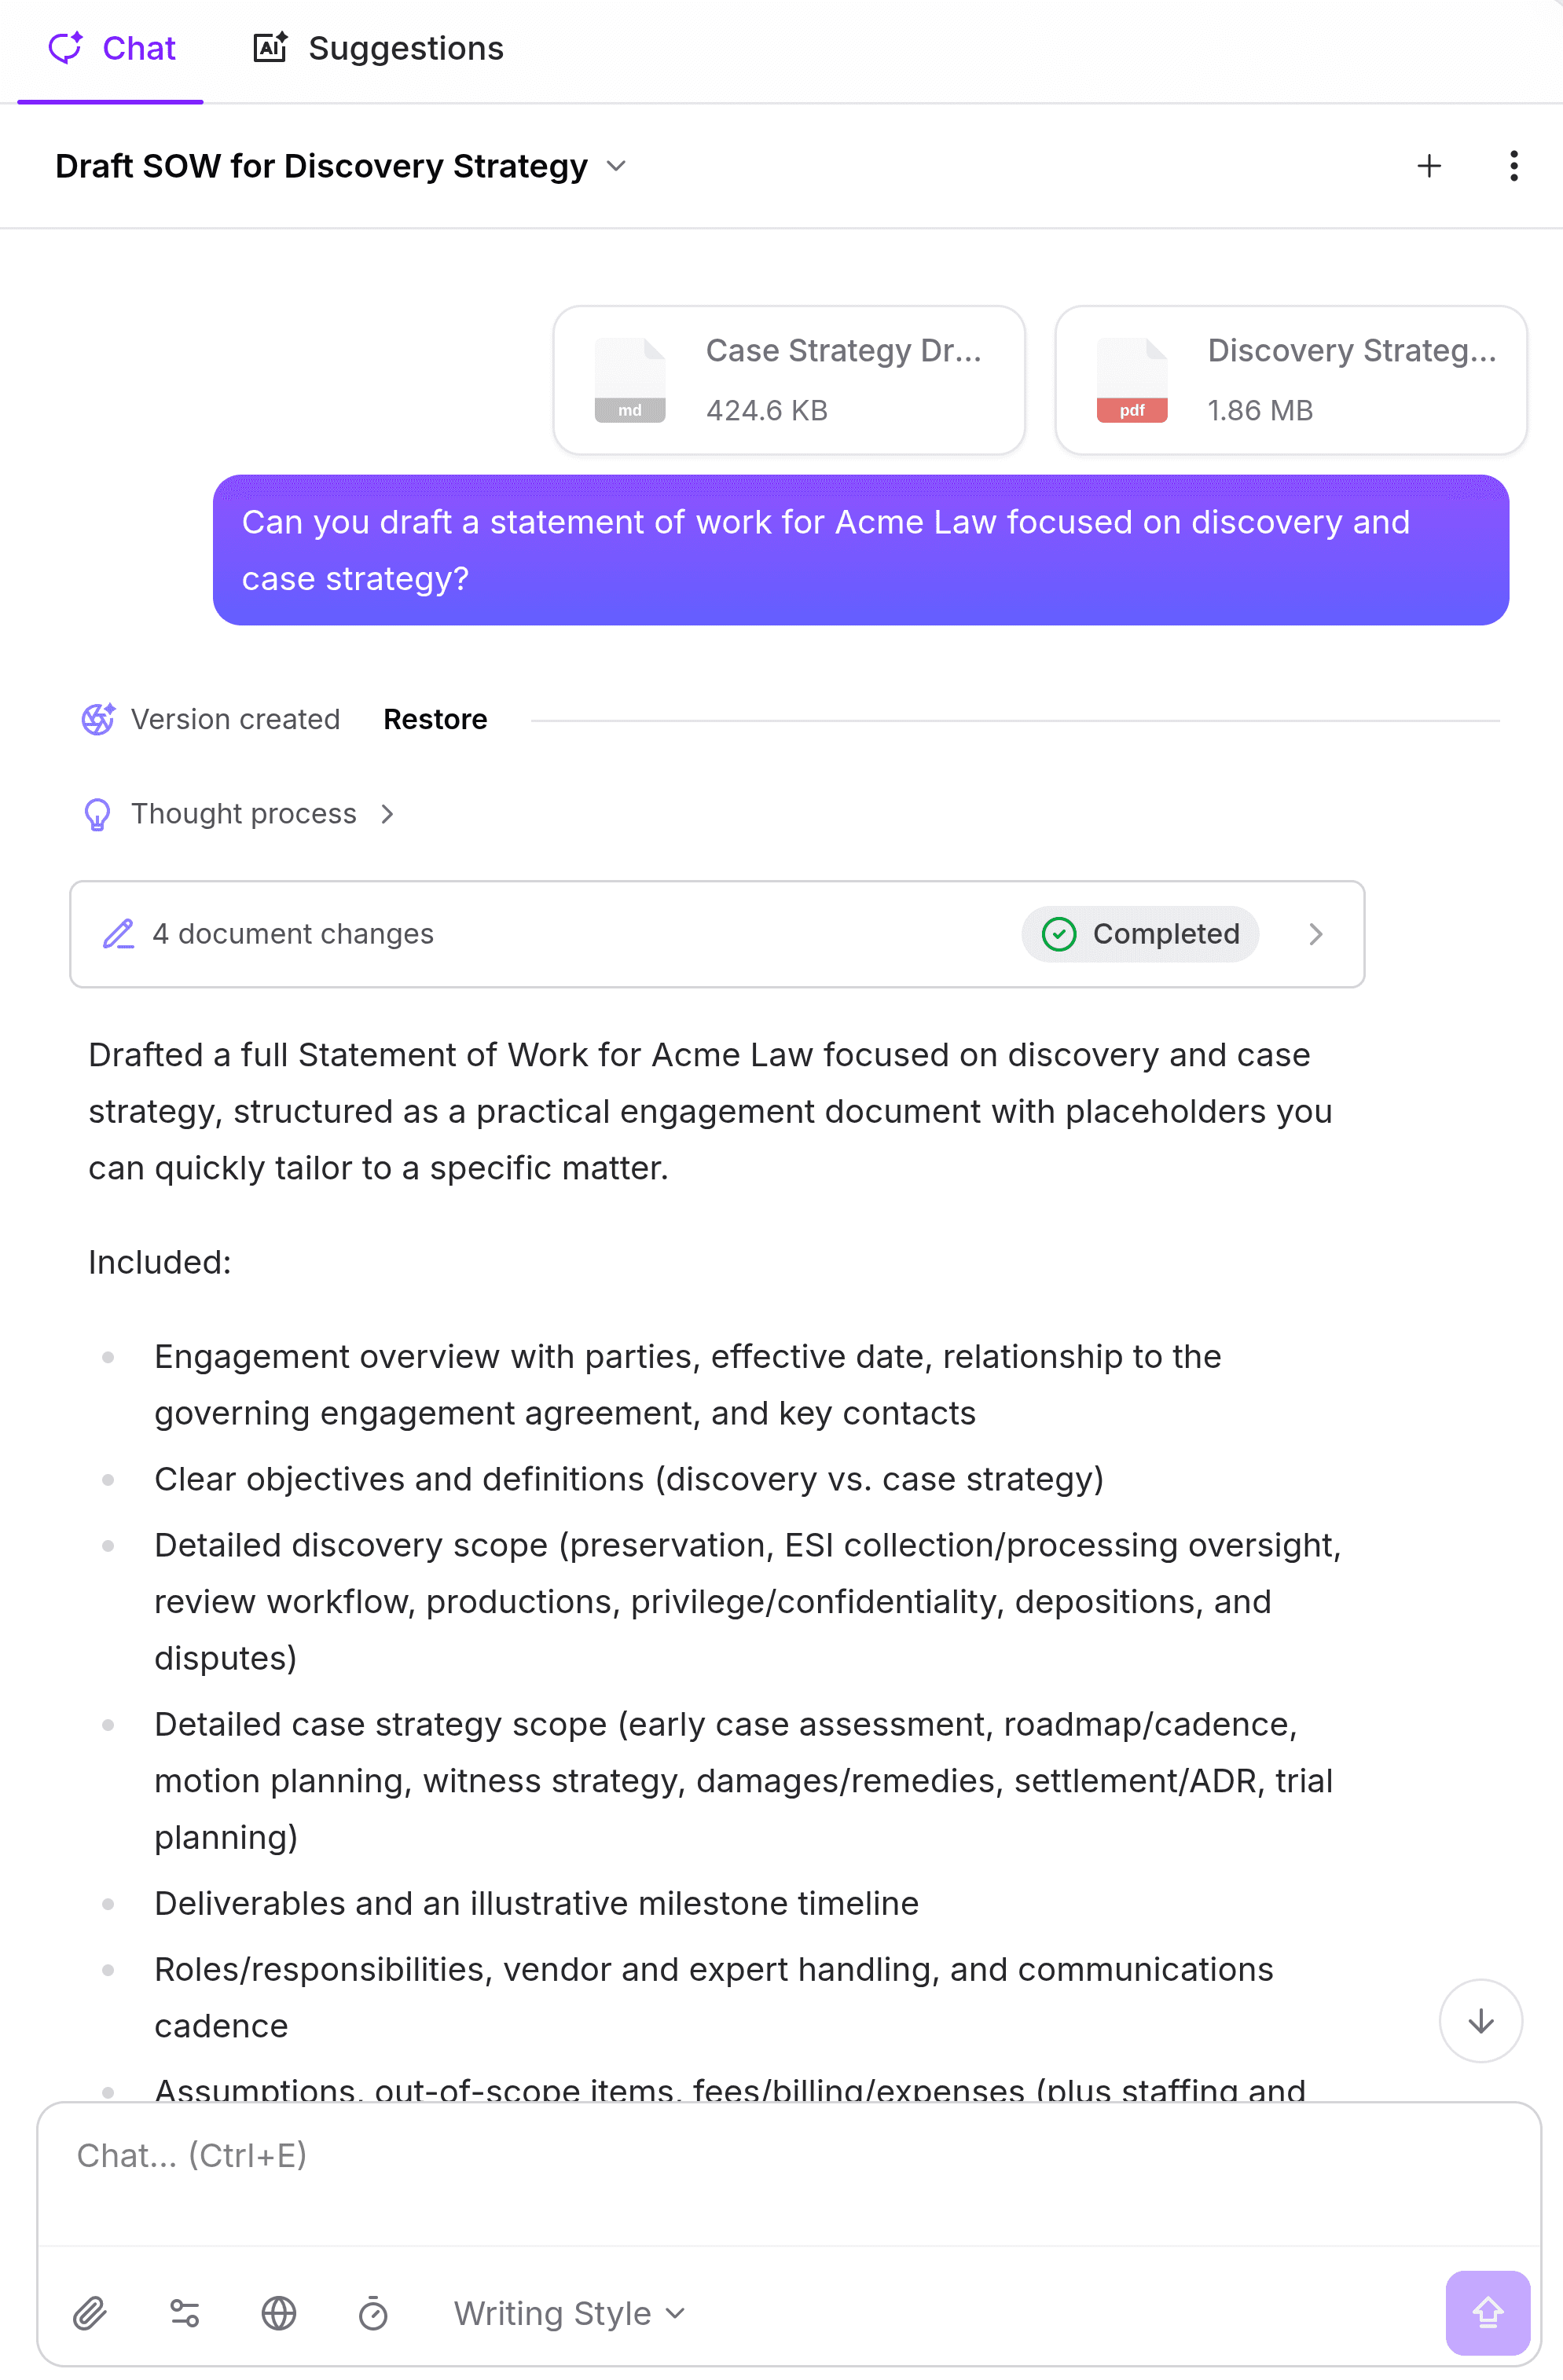1563x2380 pixels.
Task: Click the pencil icon beside document changes
Action: (119, 934)
